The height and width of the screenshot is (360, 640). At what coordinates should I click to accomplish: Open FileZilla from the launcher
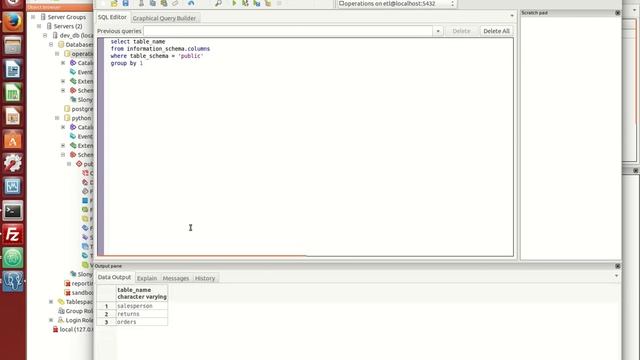[x=13, y=235]
